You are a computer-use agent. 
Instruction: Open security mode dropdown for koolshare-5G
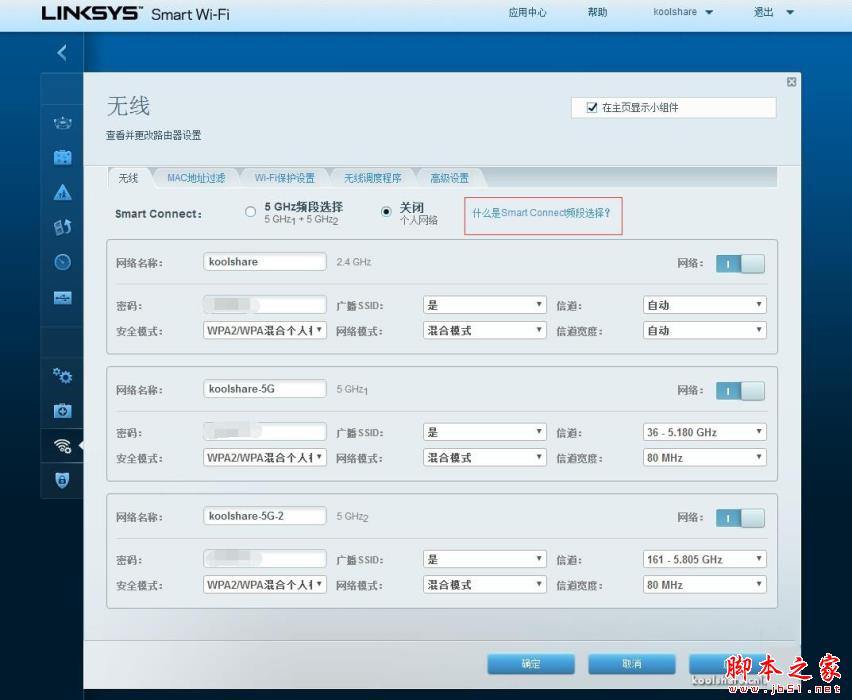(x=265, y=458)
